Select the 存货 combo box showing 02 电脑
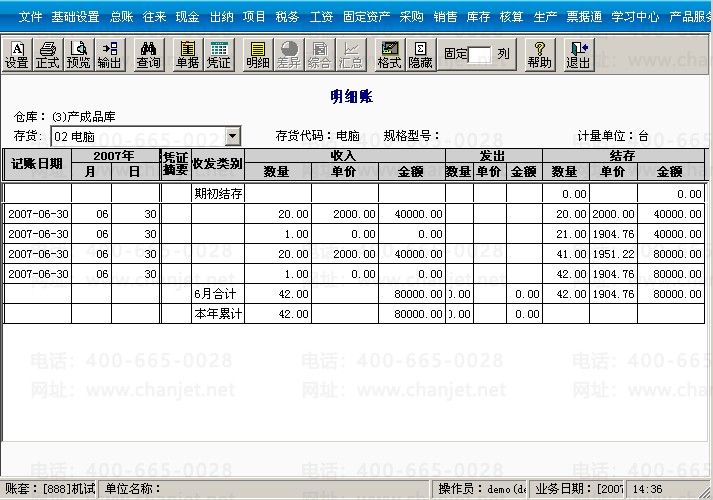Viewport: 713px width, 500px height. coord(146,136)
